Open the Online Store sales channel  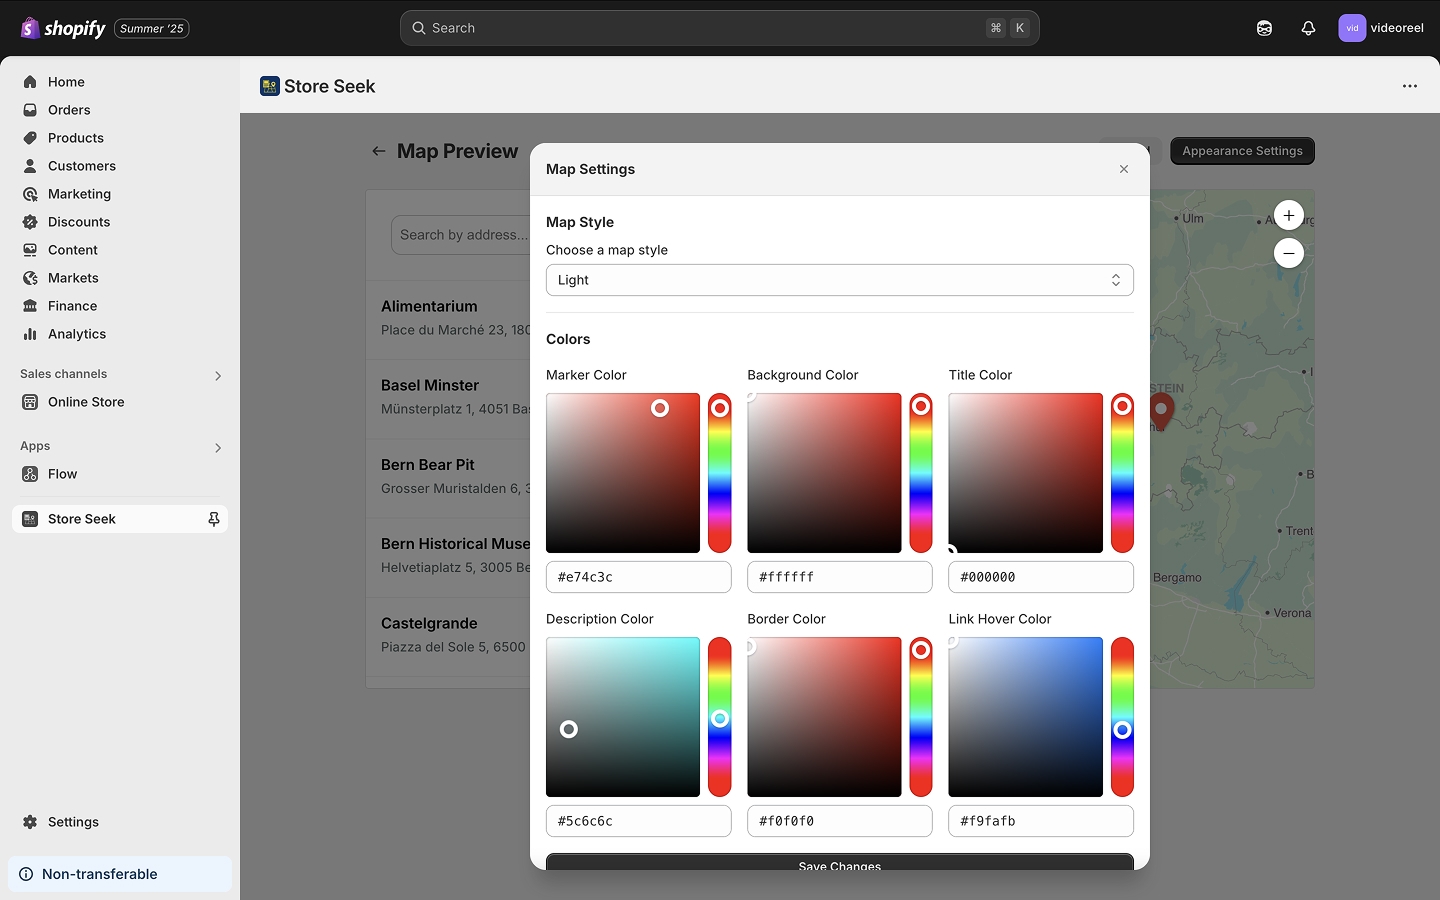click(x=85, y=402)
